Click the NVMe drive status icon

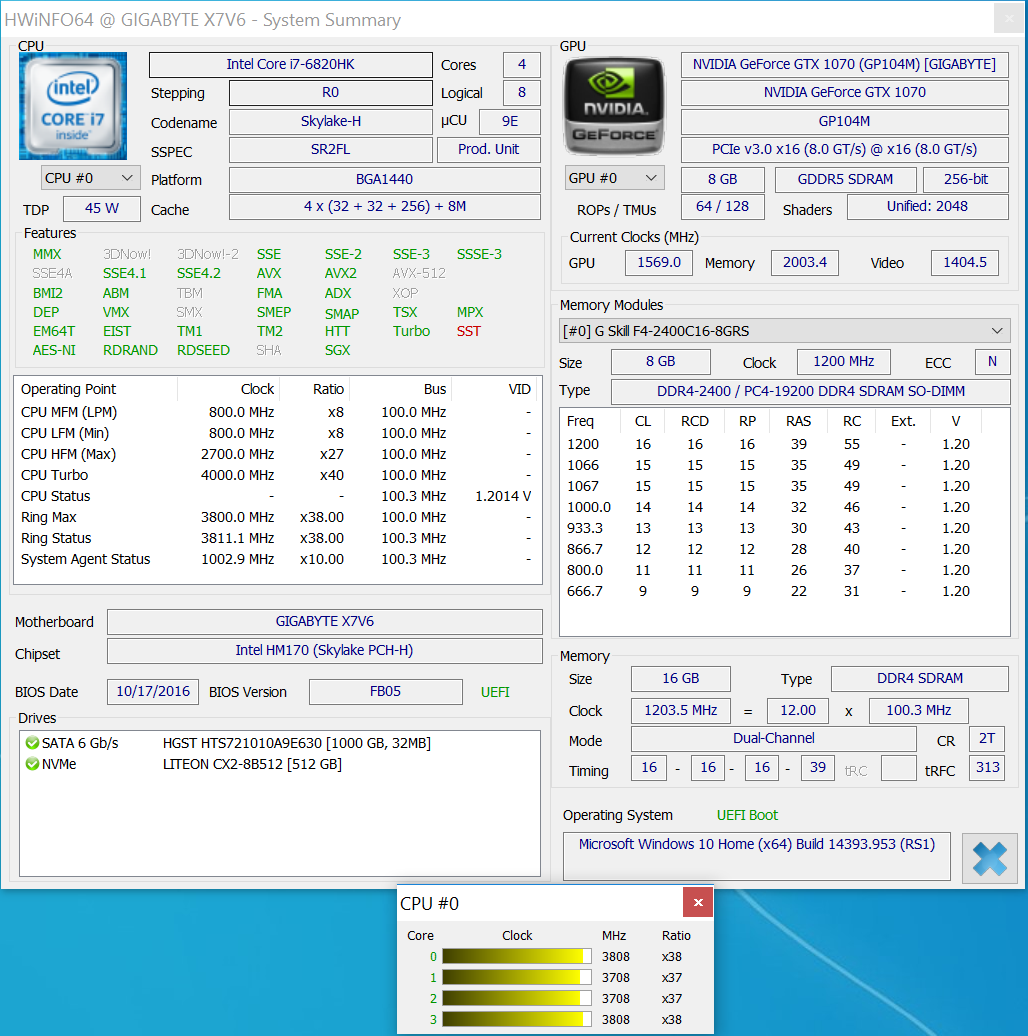32,764
